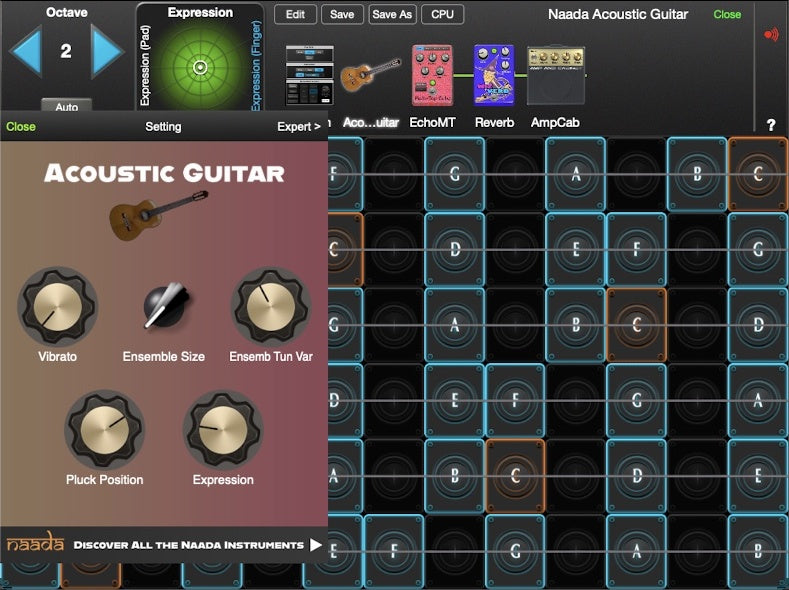Play the F pad in the second row
Image resolution: width=789 pixels, height=590 pixels.
[637, 249]
